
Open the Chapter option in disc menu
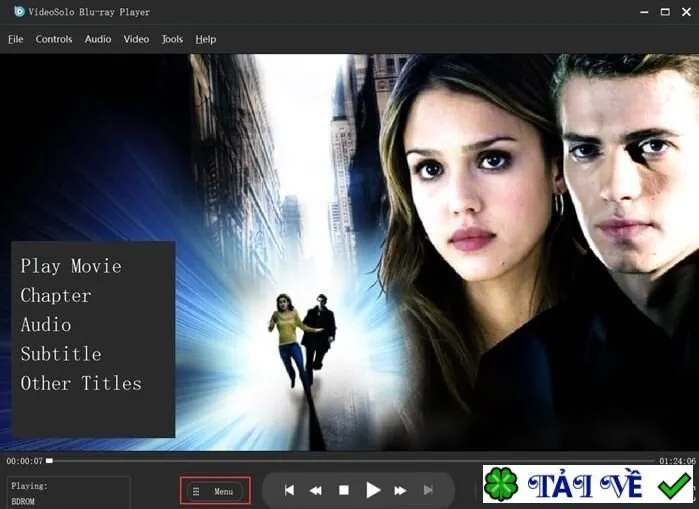pyautogui.click(x=56, y=296)
